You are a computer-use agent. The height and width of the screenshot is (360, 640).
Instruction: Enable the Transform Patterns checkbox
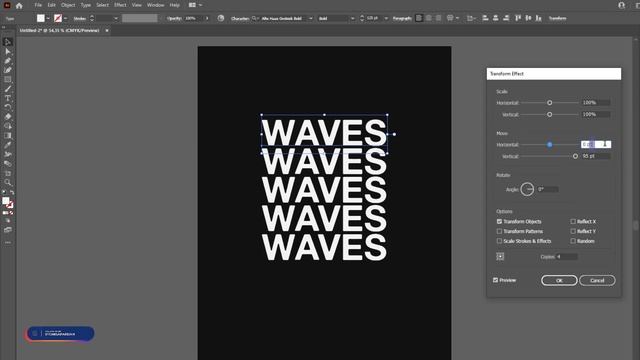click(x=499, y=231)
